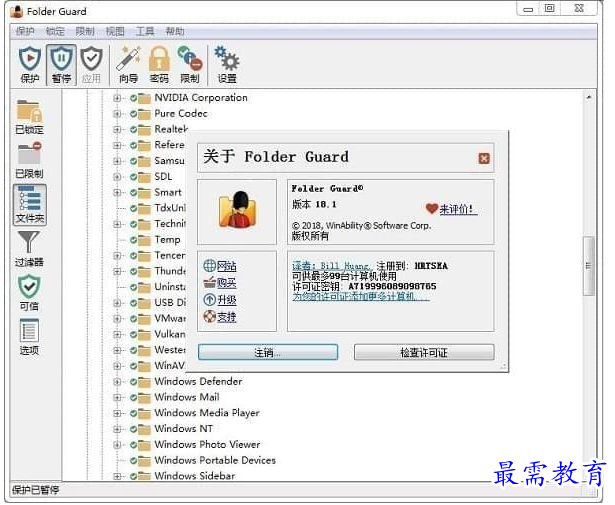Toggle green status mark of Windows Defender
Screen dimensions: 615x505
133,381
